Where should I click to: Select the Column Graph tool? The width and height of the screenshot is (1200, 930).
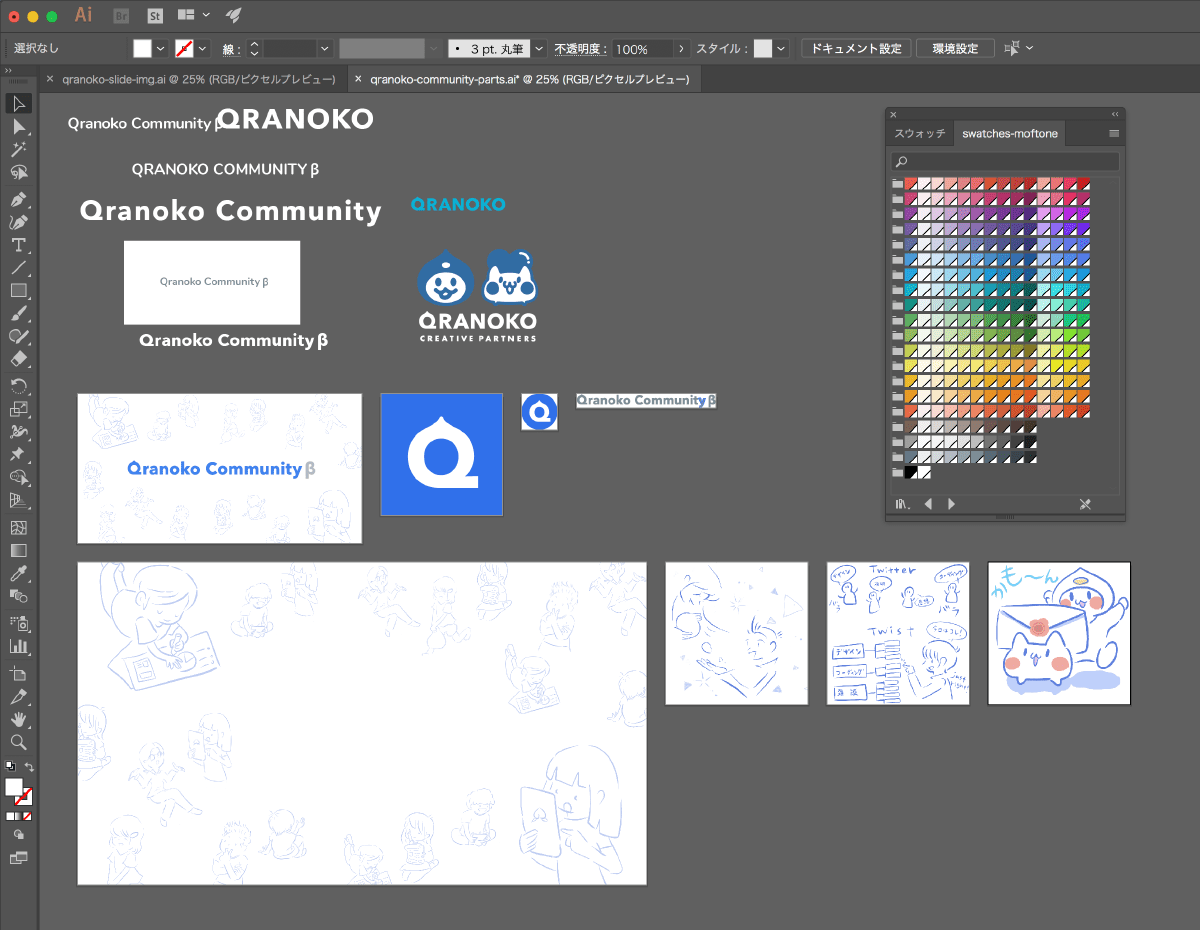18,646
